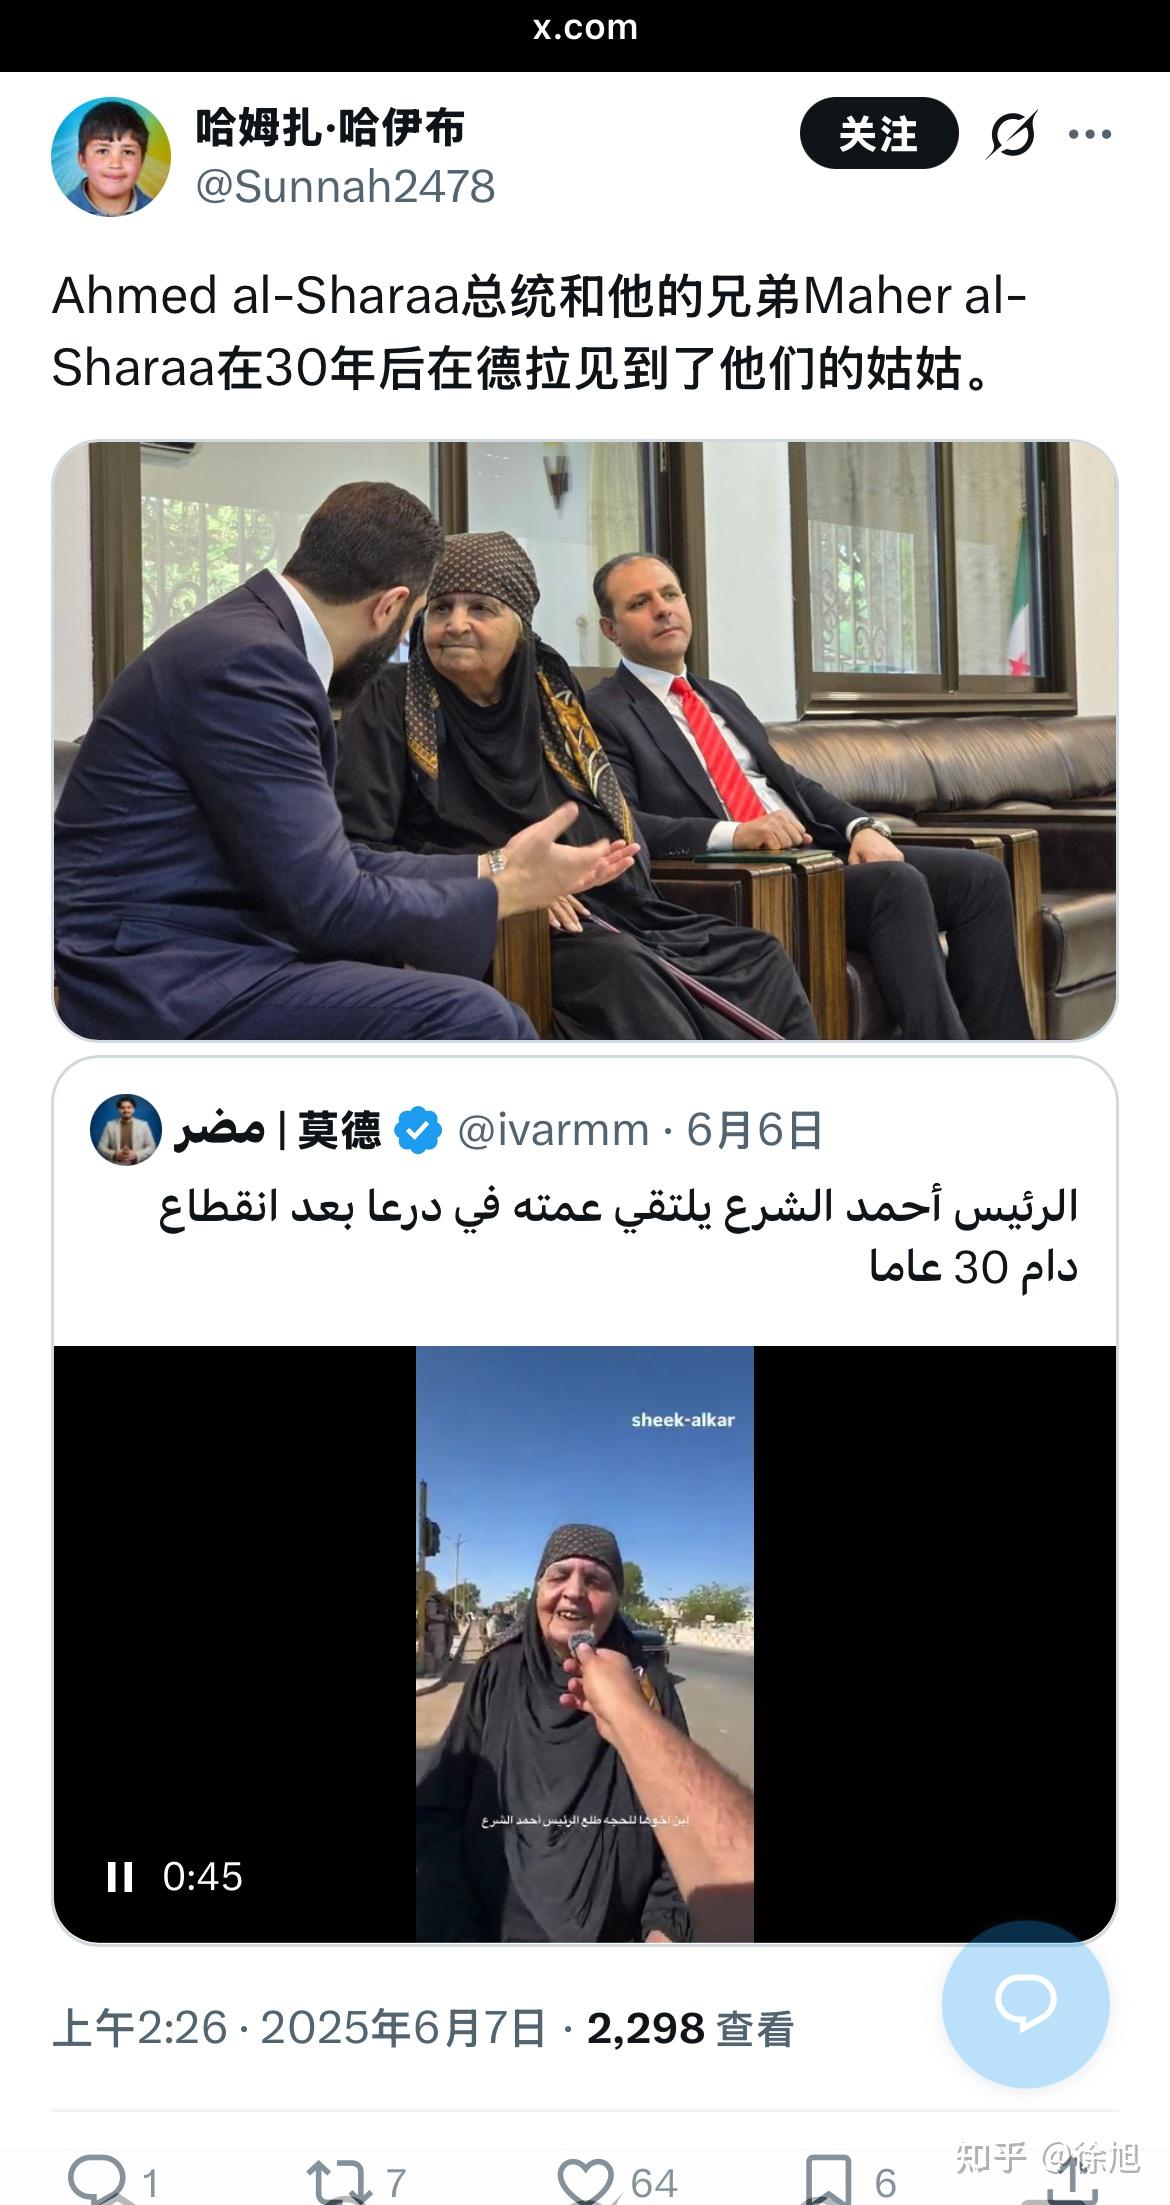This screenshot has height=2205, width=1170.
Task: Click the 2,298 查看 view count
Action: point(690,2029)
